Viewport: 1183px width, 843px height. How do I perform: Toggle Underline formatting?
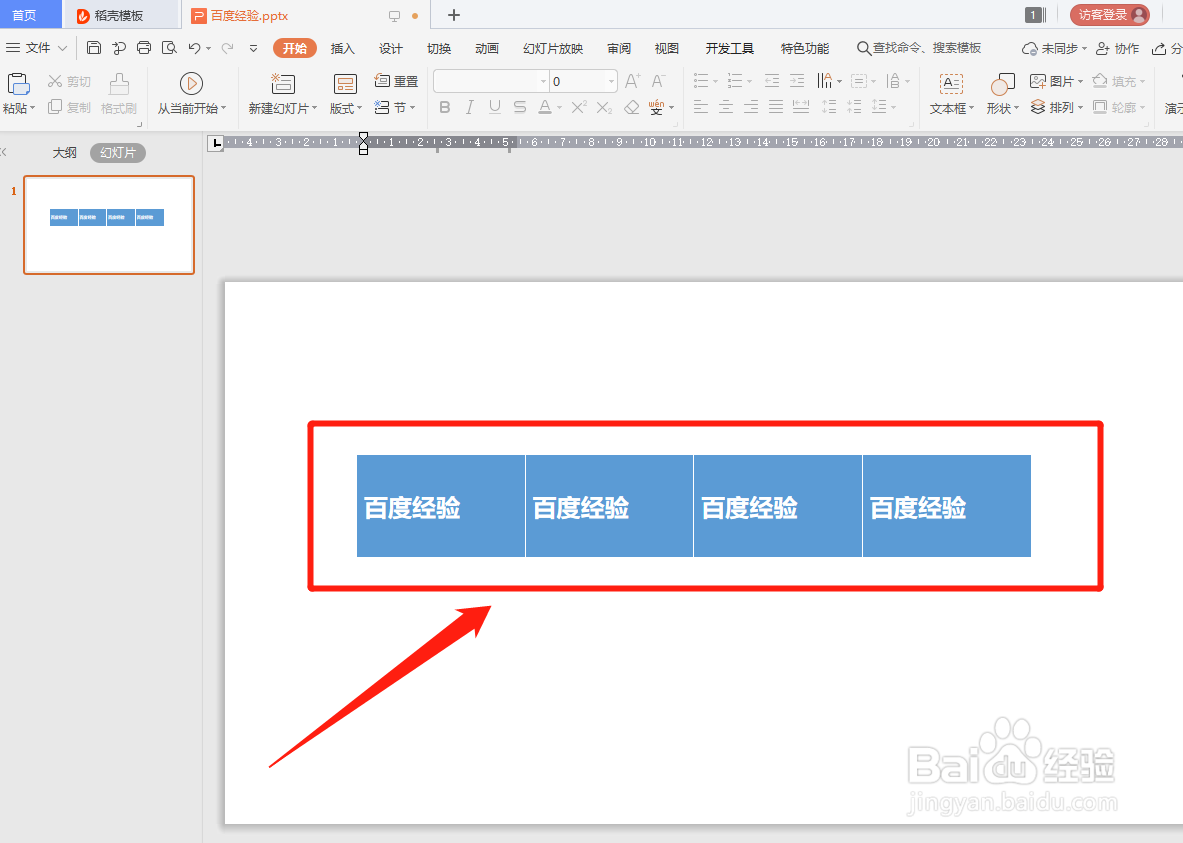[x=495, y=107]
